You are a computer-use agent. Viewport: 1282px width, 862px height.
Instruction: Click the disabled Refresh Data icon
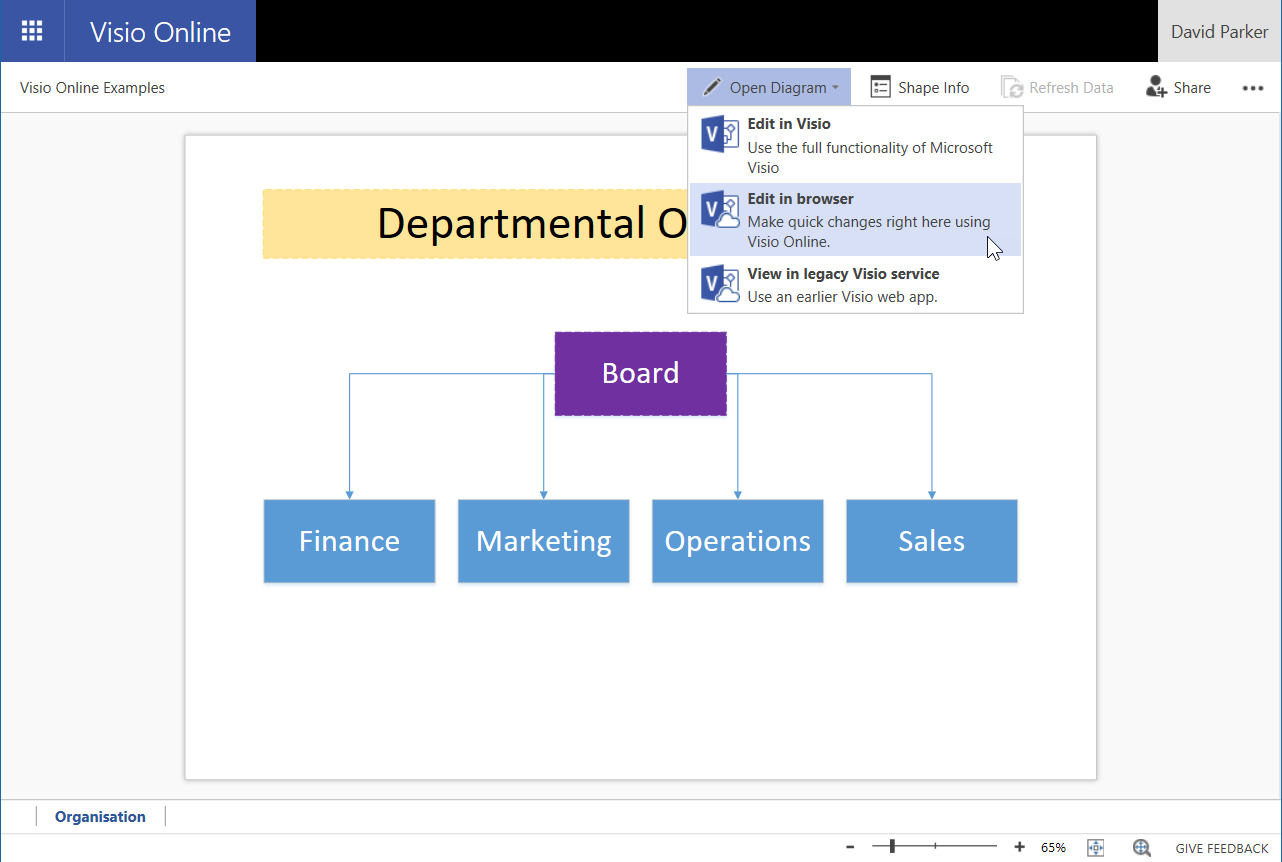point(1058,87)
